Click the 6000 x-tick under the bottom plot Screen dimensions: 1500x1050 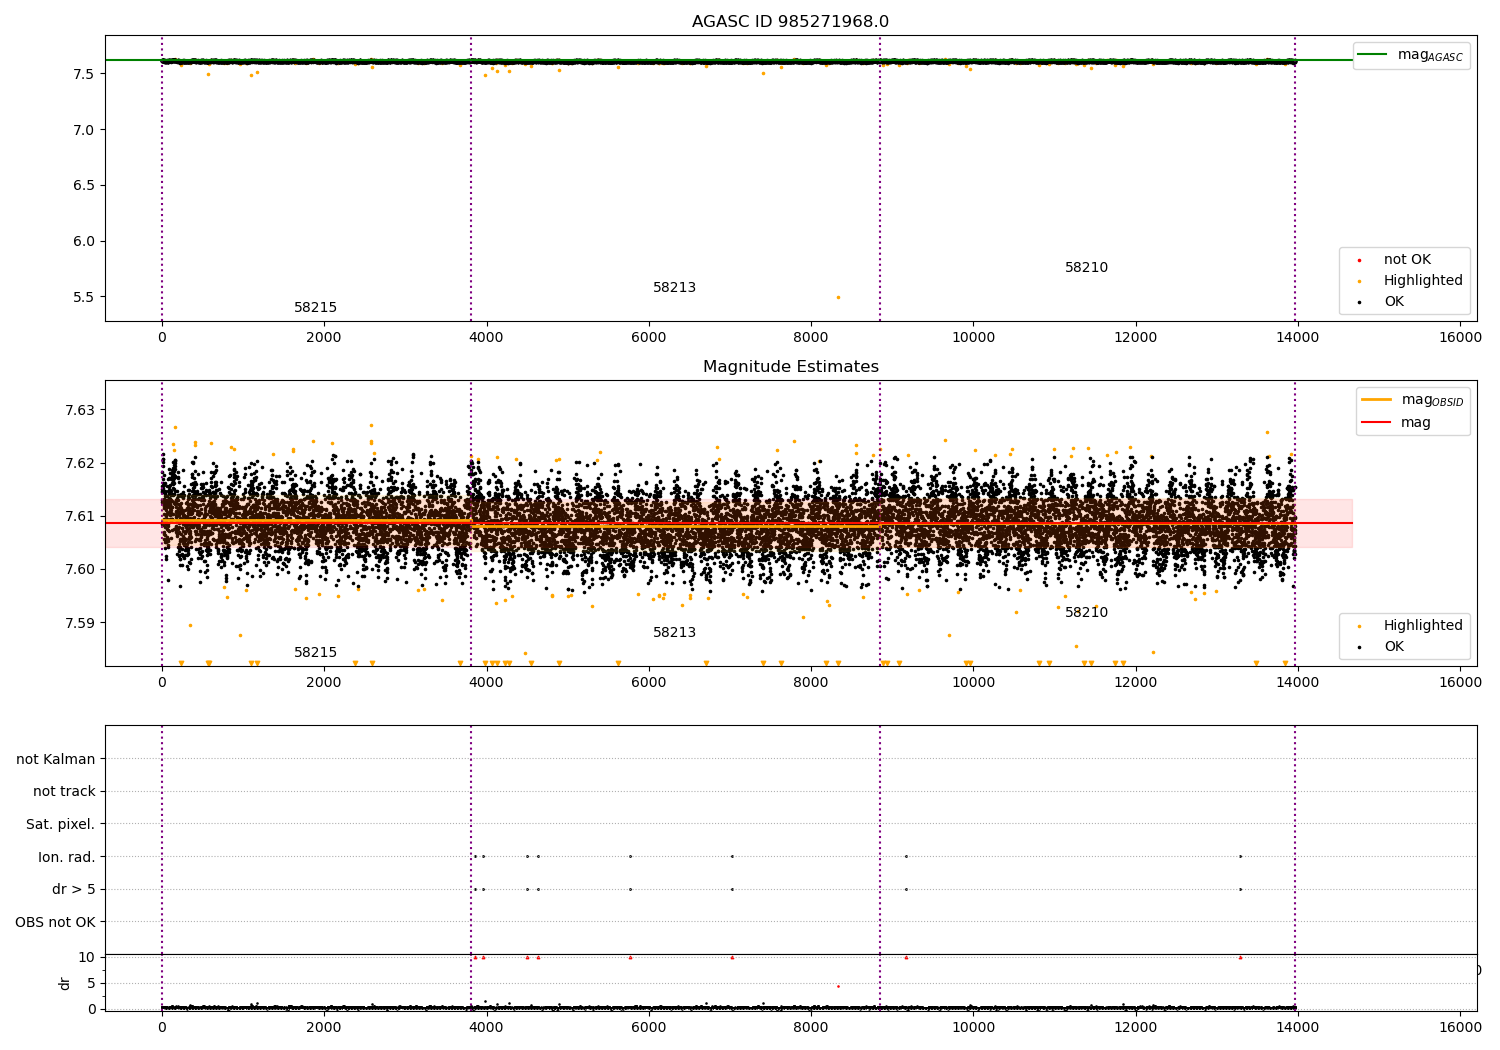649,1027
